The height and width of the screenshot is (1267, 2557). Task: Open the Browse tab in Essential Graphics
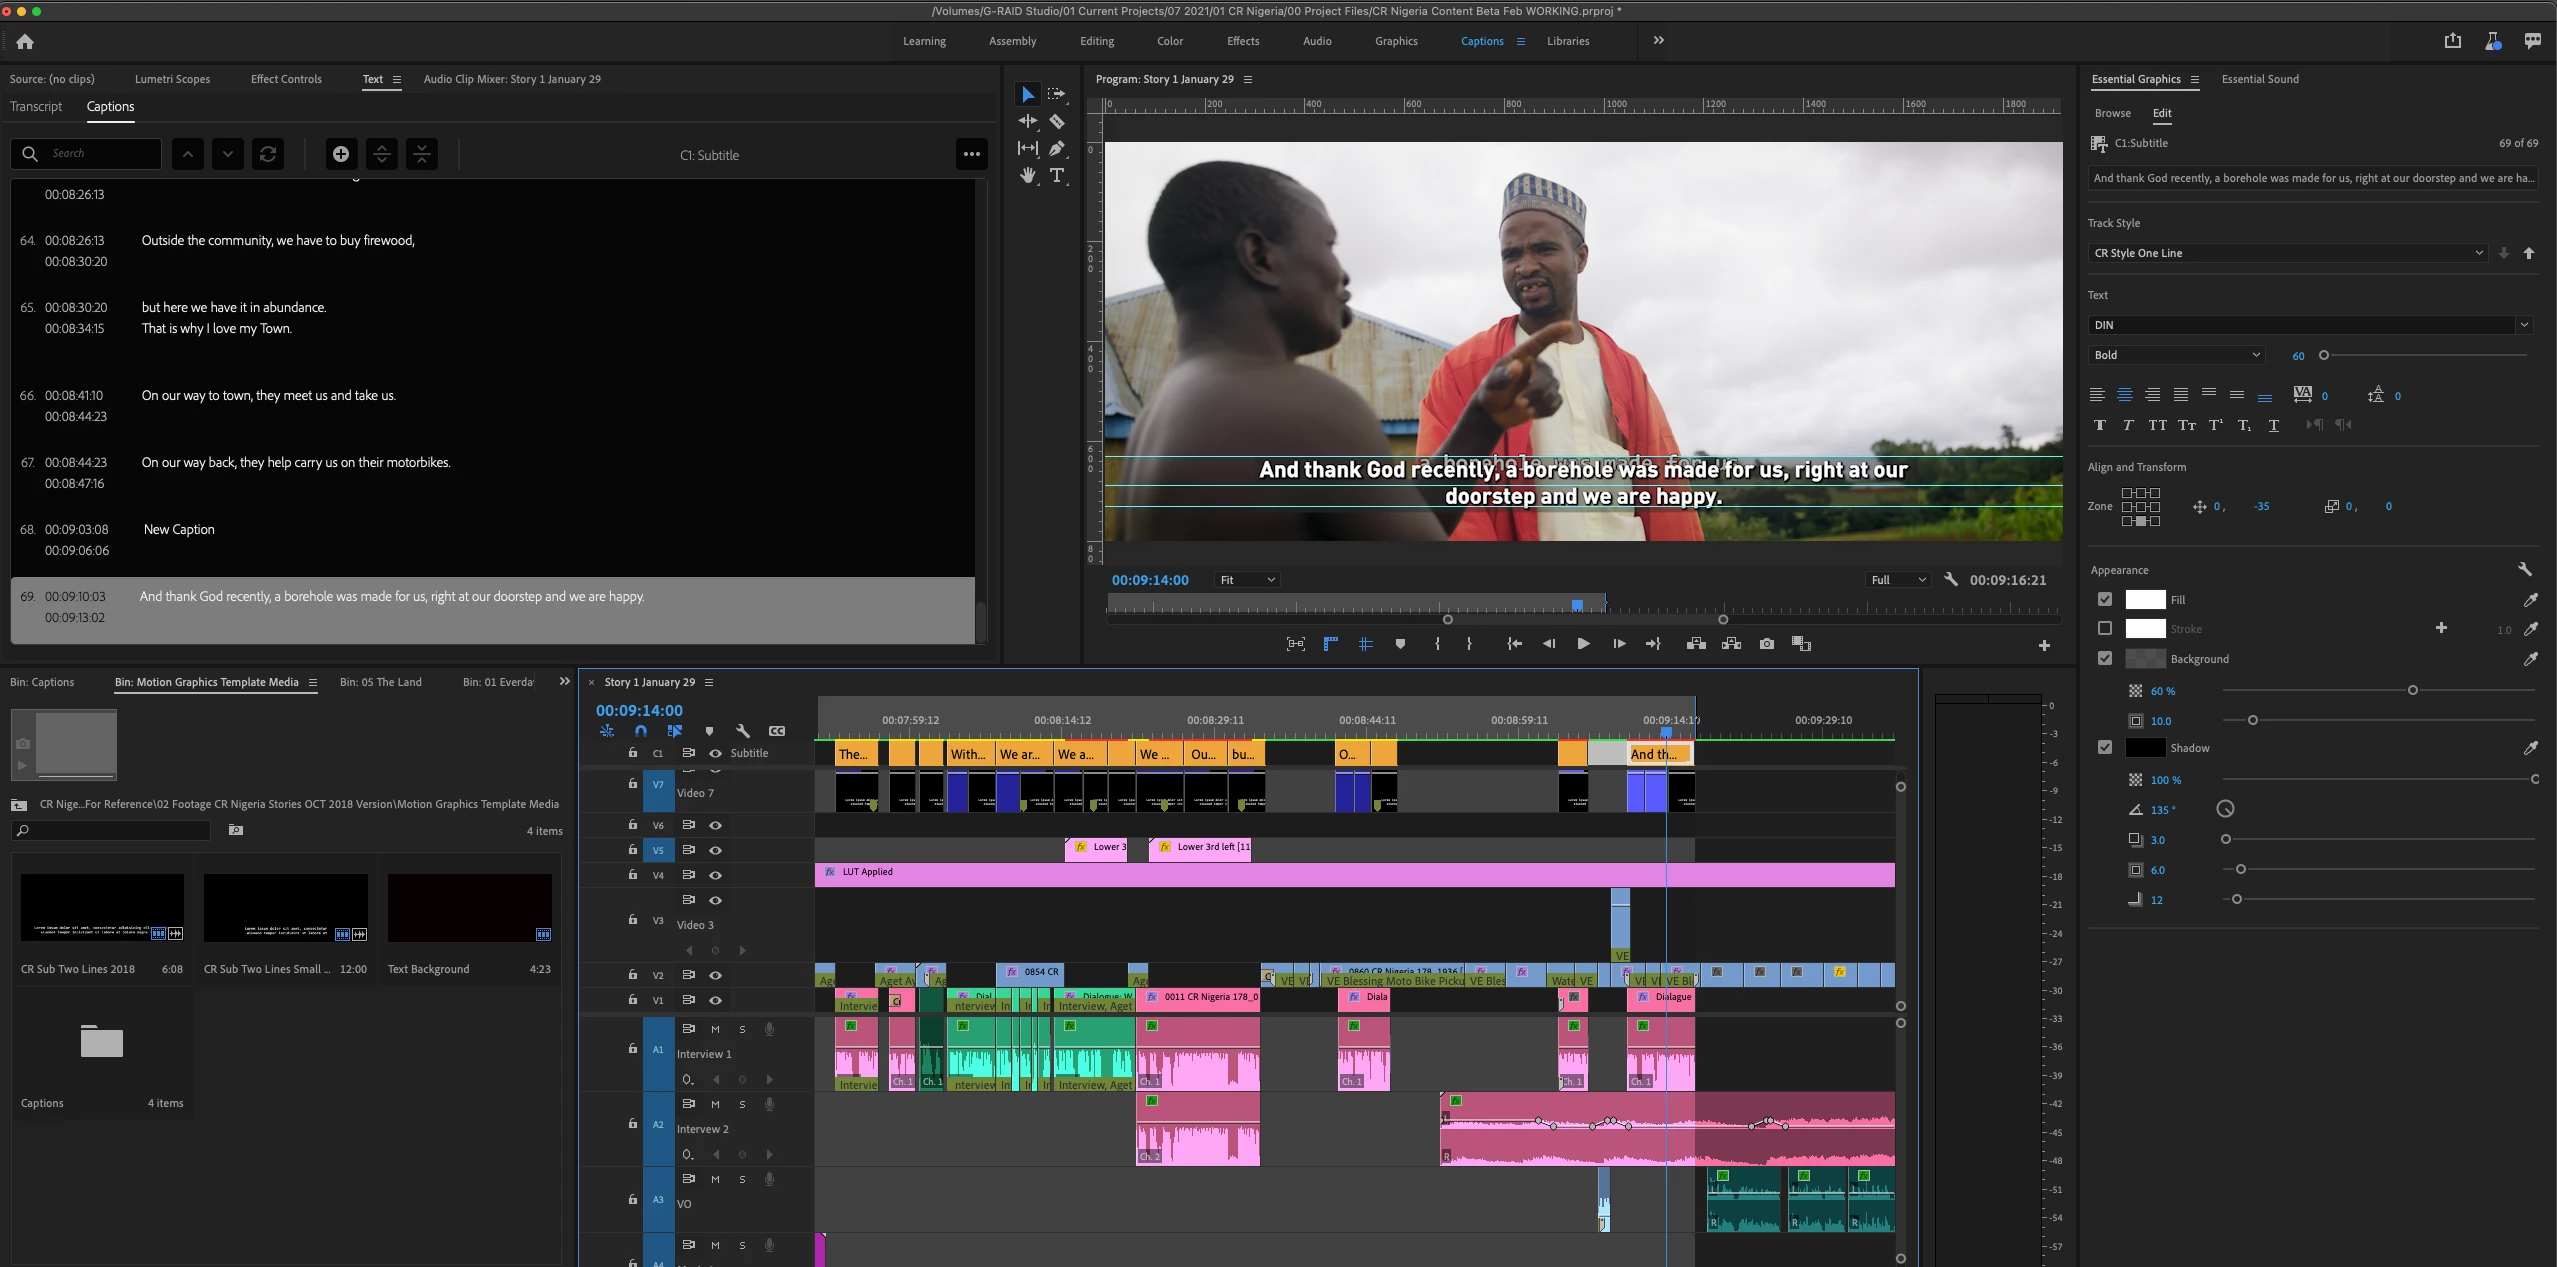click(2112, 113)
